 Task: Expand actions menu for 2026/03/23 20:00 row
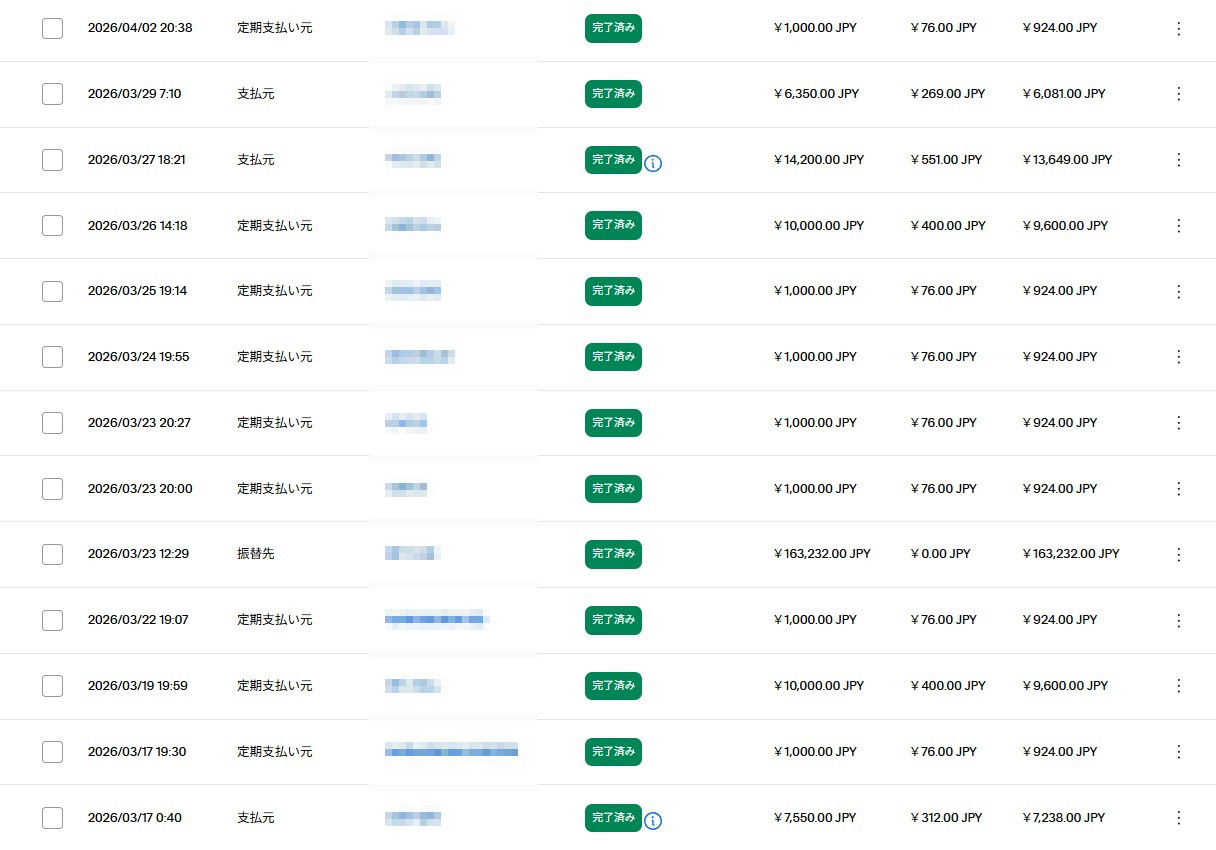(1178, 489)
